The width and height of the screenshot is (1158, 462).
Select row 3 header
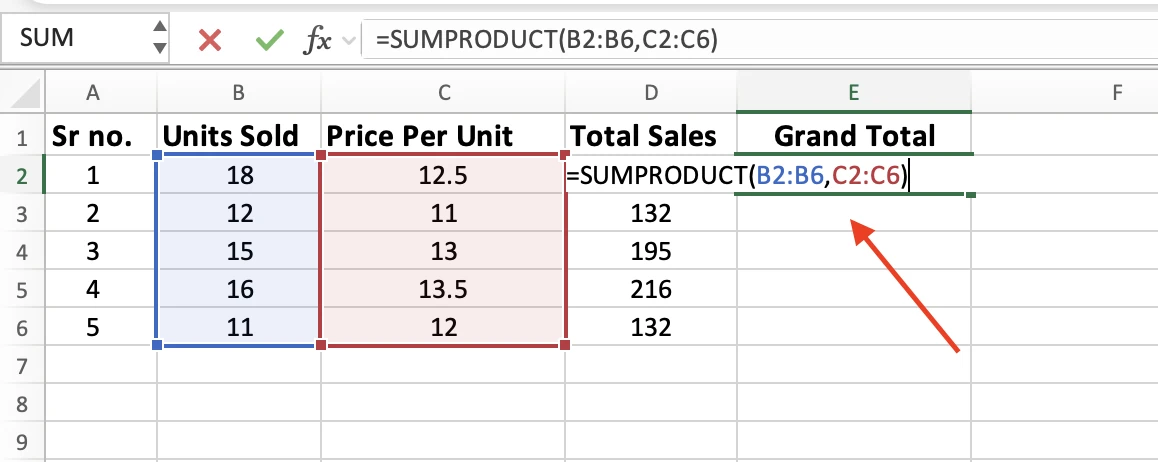click(x=22, y=213)
